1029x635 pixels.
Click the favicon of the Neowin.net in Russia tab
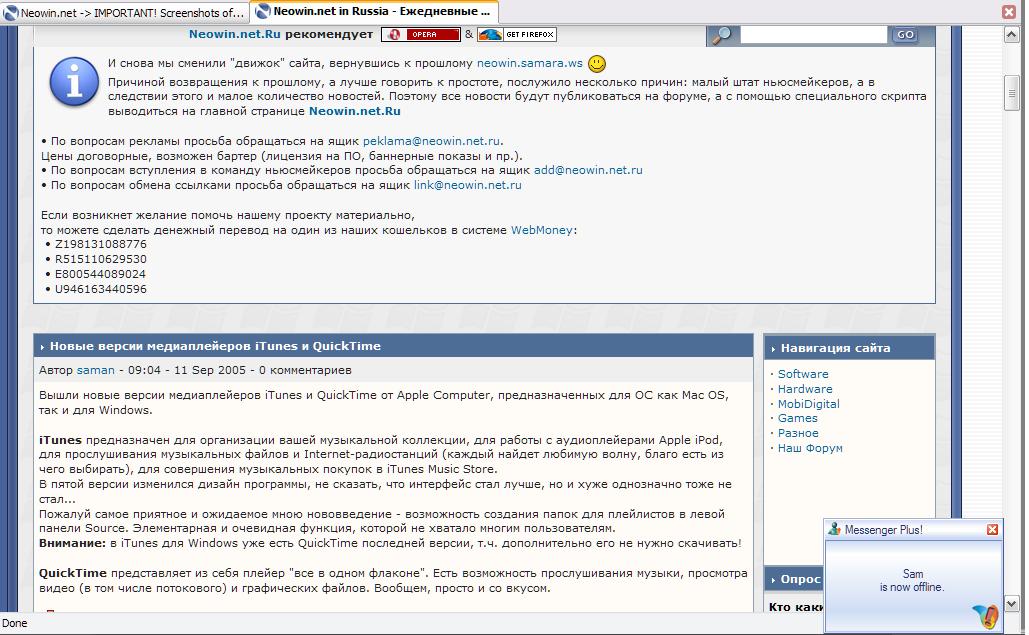263,11
